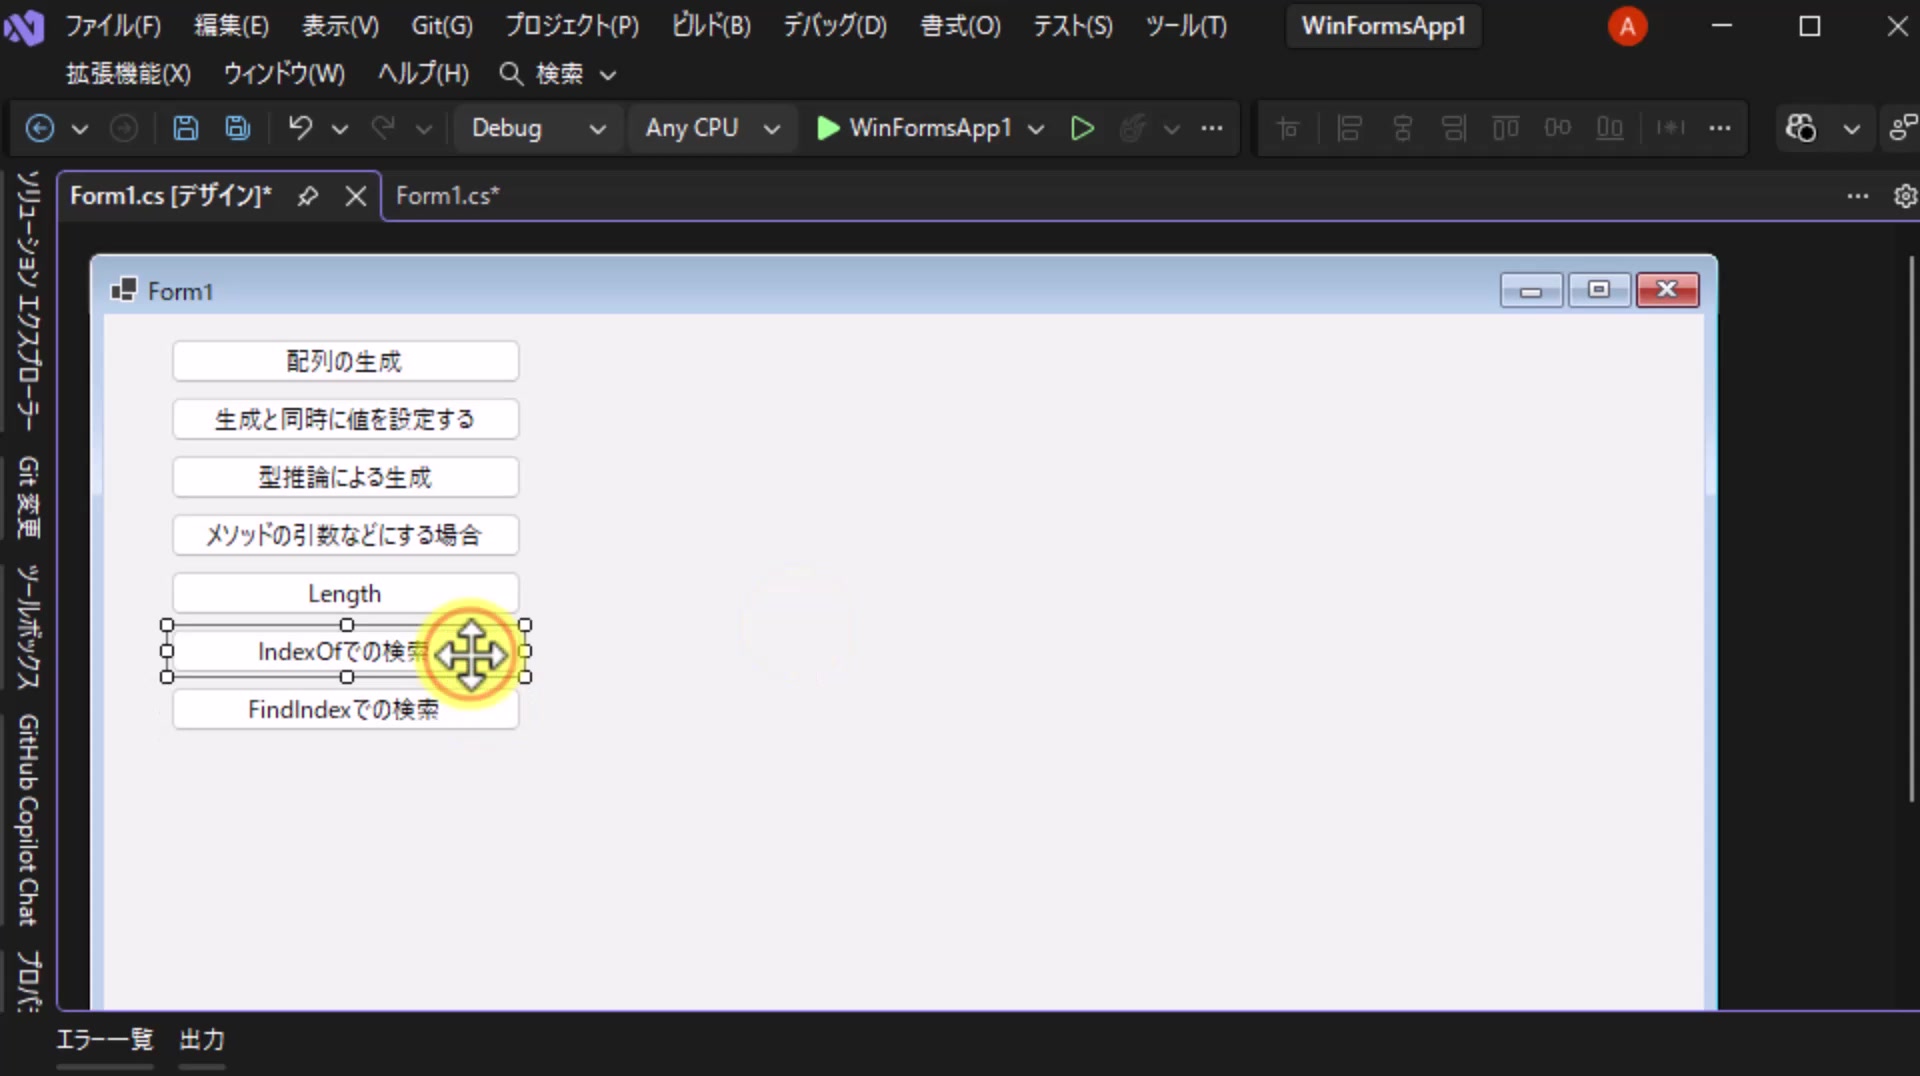Click the Navigate Backward arrow icon
Image resolution: width=1920 pixels, height=1076 pixels.
pyautogui.click(x=40, y=128)
